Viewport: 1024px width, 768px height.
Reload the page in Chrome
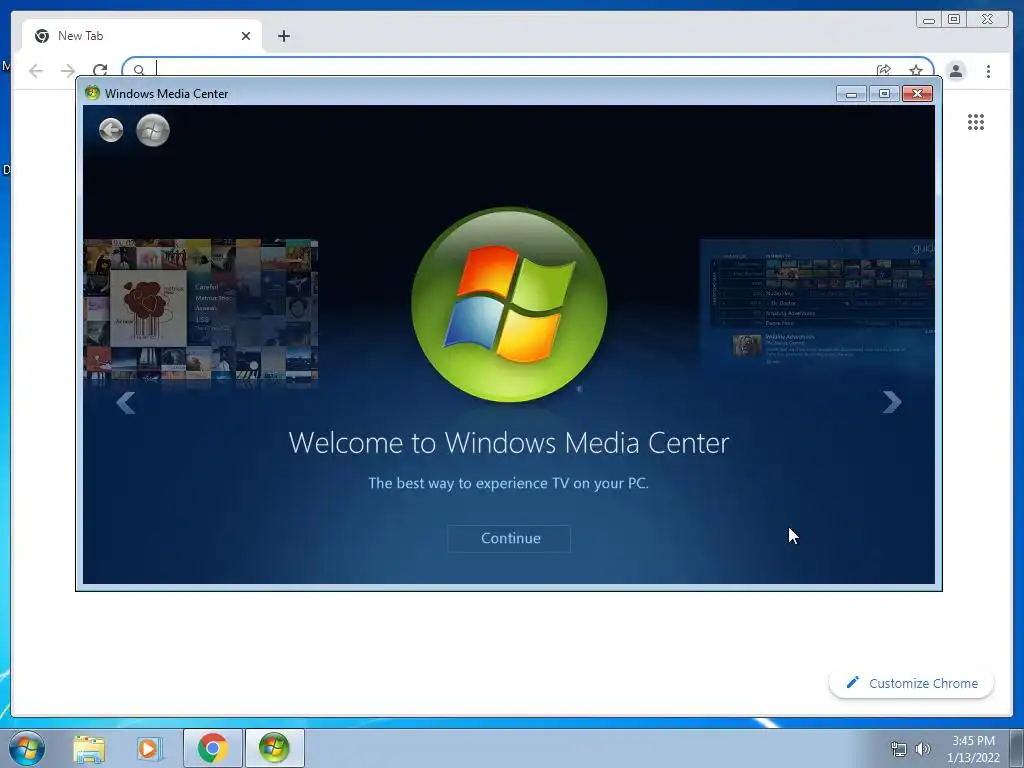(100, 71)
